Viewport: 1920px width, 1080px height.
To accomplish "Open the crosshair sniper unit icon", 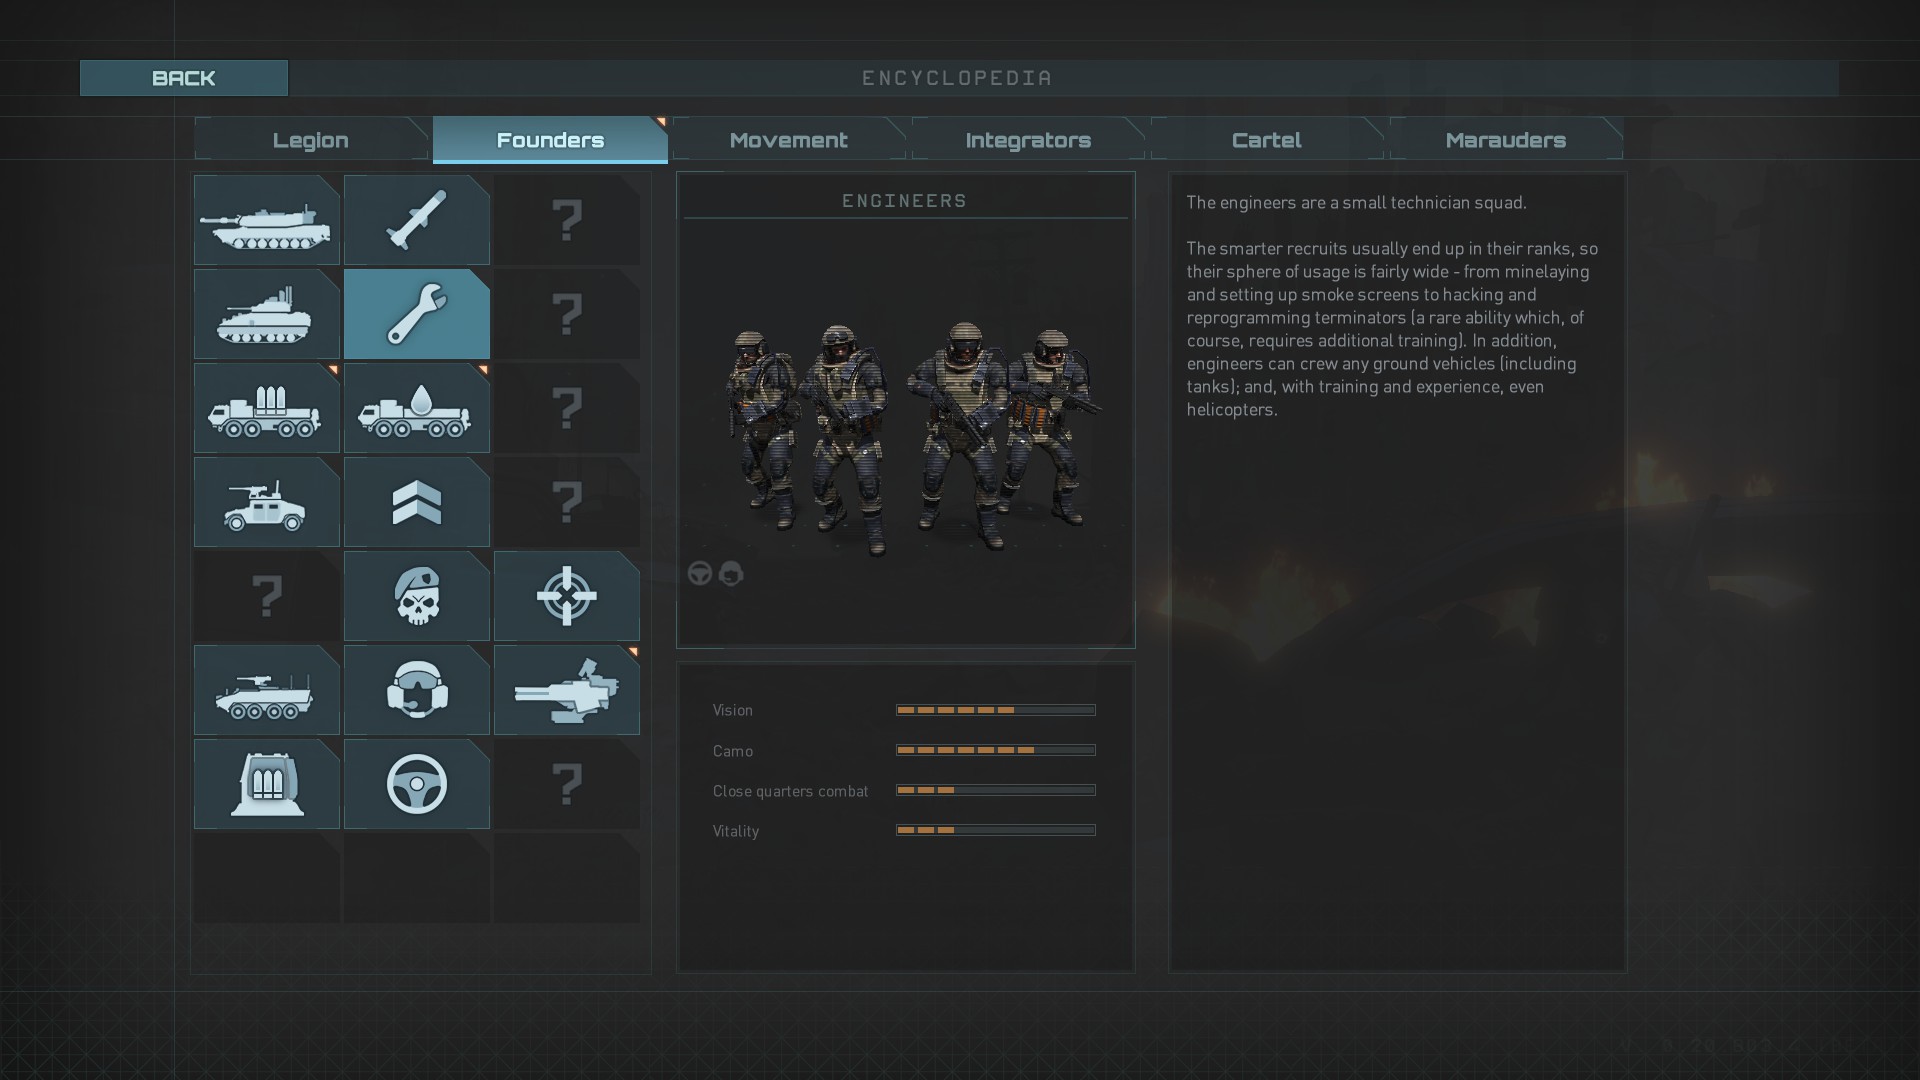I will point(566,596).
